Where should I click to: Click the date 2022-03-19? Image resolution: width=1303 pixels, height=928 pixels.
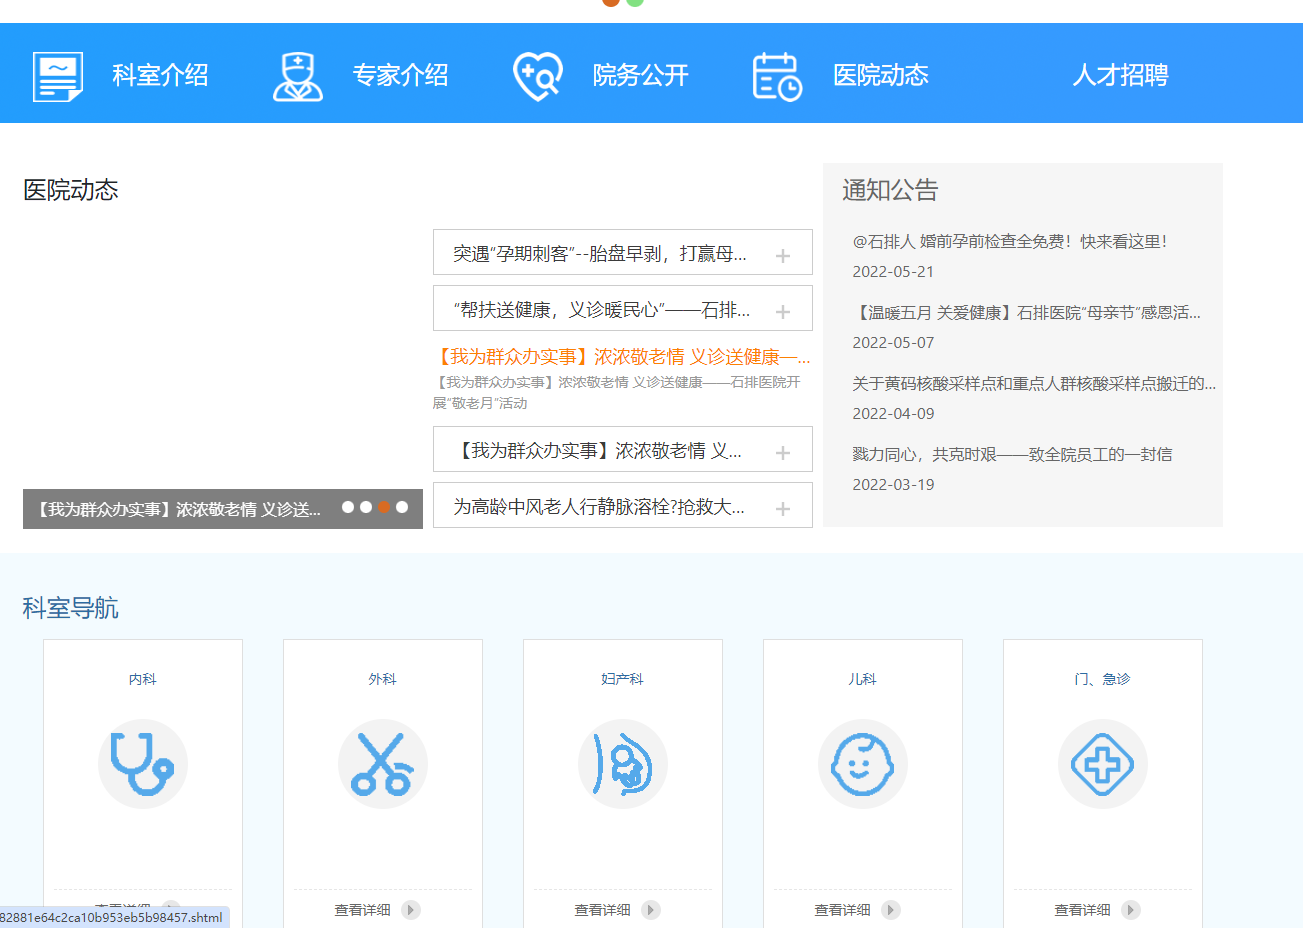pos(893,485)
